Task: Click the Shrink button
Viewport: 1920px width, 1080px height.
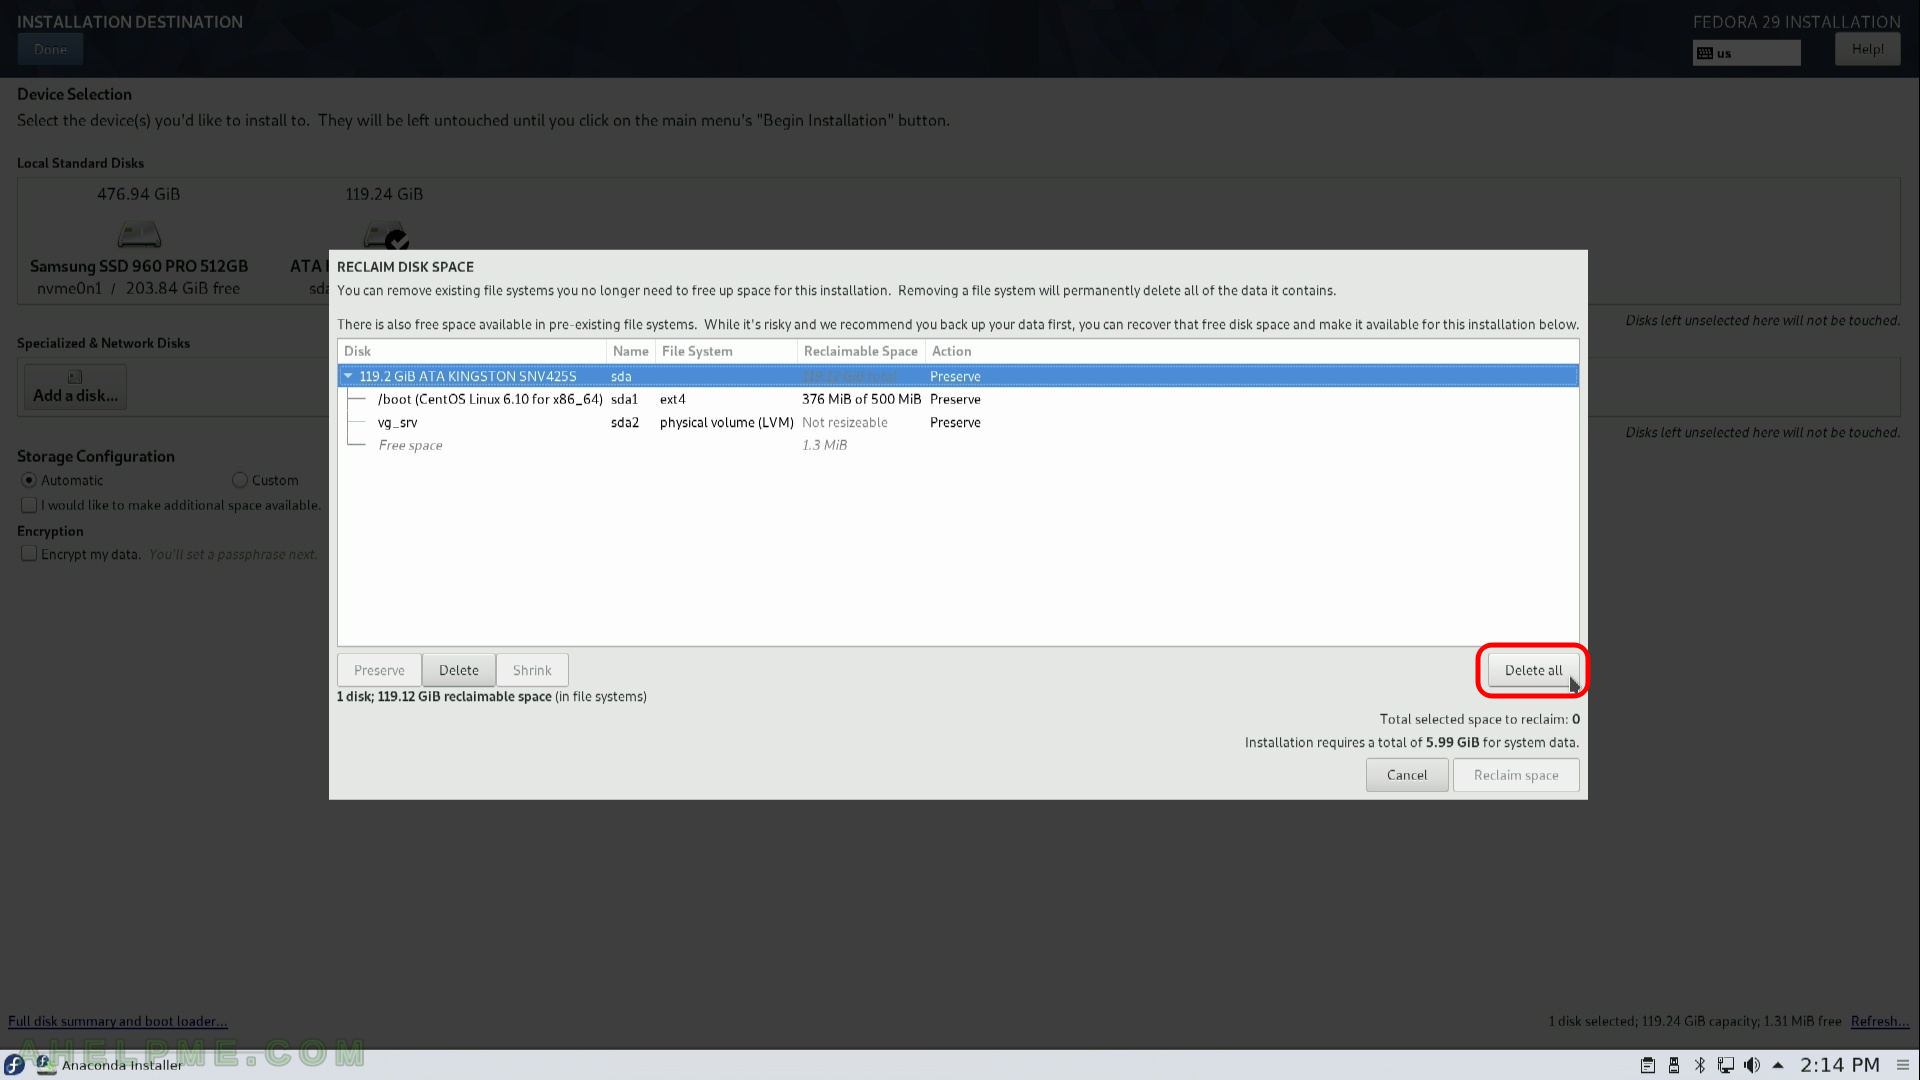Action: 532,670
